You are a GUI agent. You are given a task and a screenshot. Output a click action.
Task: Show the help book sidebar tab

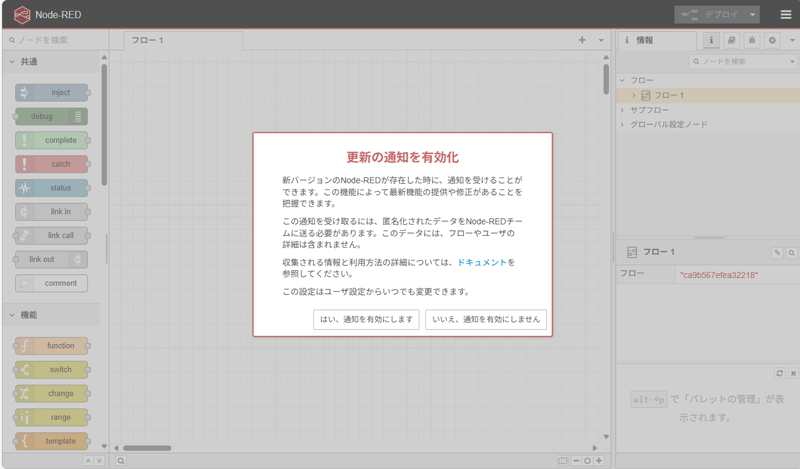coord(732,40)
